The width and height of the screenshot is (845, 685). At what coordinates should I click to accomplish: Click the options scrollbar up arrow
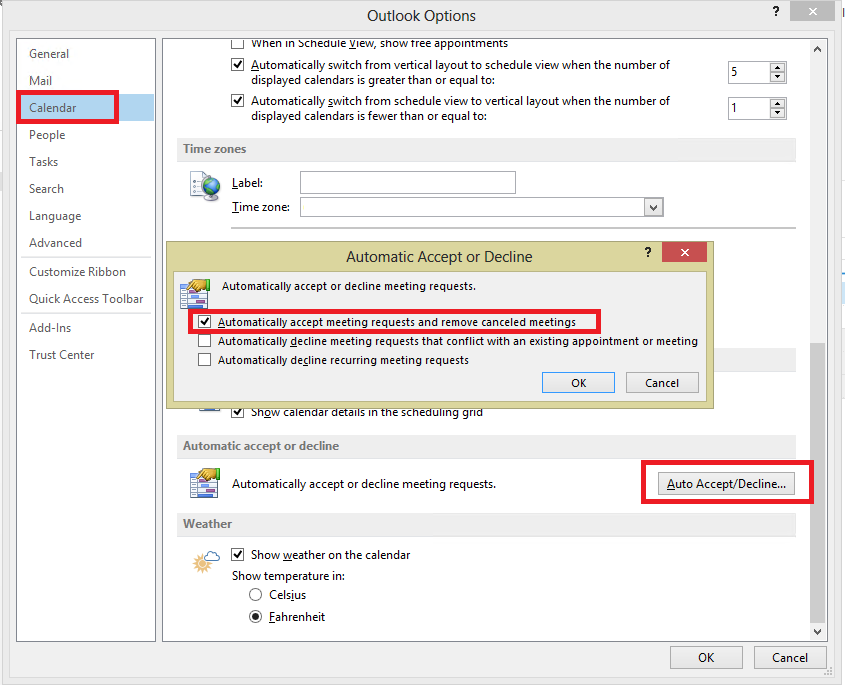pos(817,49)
